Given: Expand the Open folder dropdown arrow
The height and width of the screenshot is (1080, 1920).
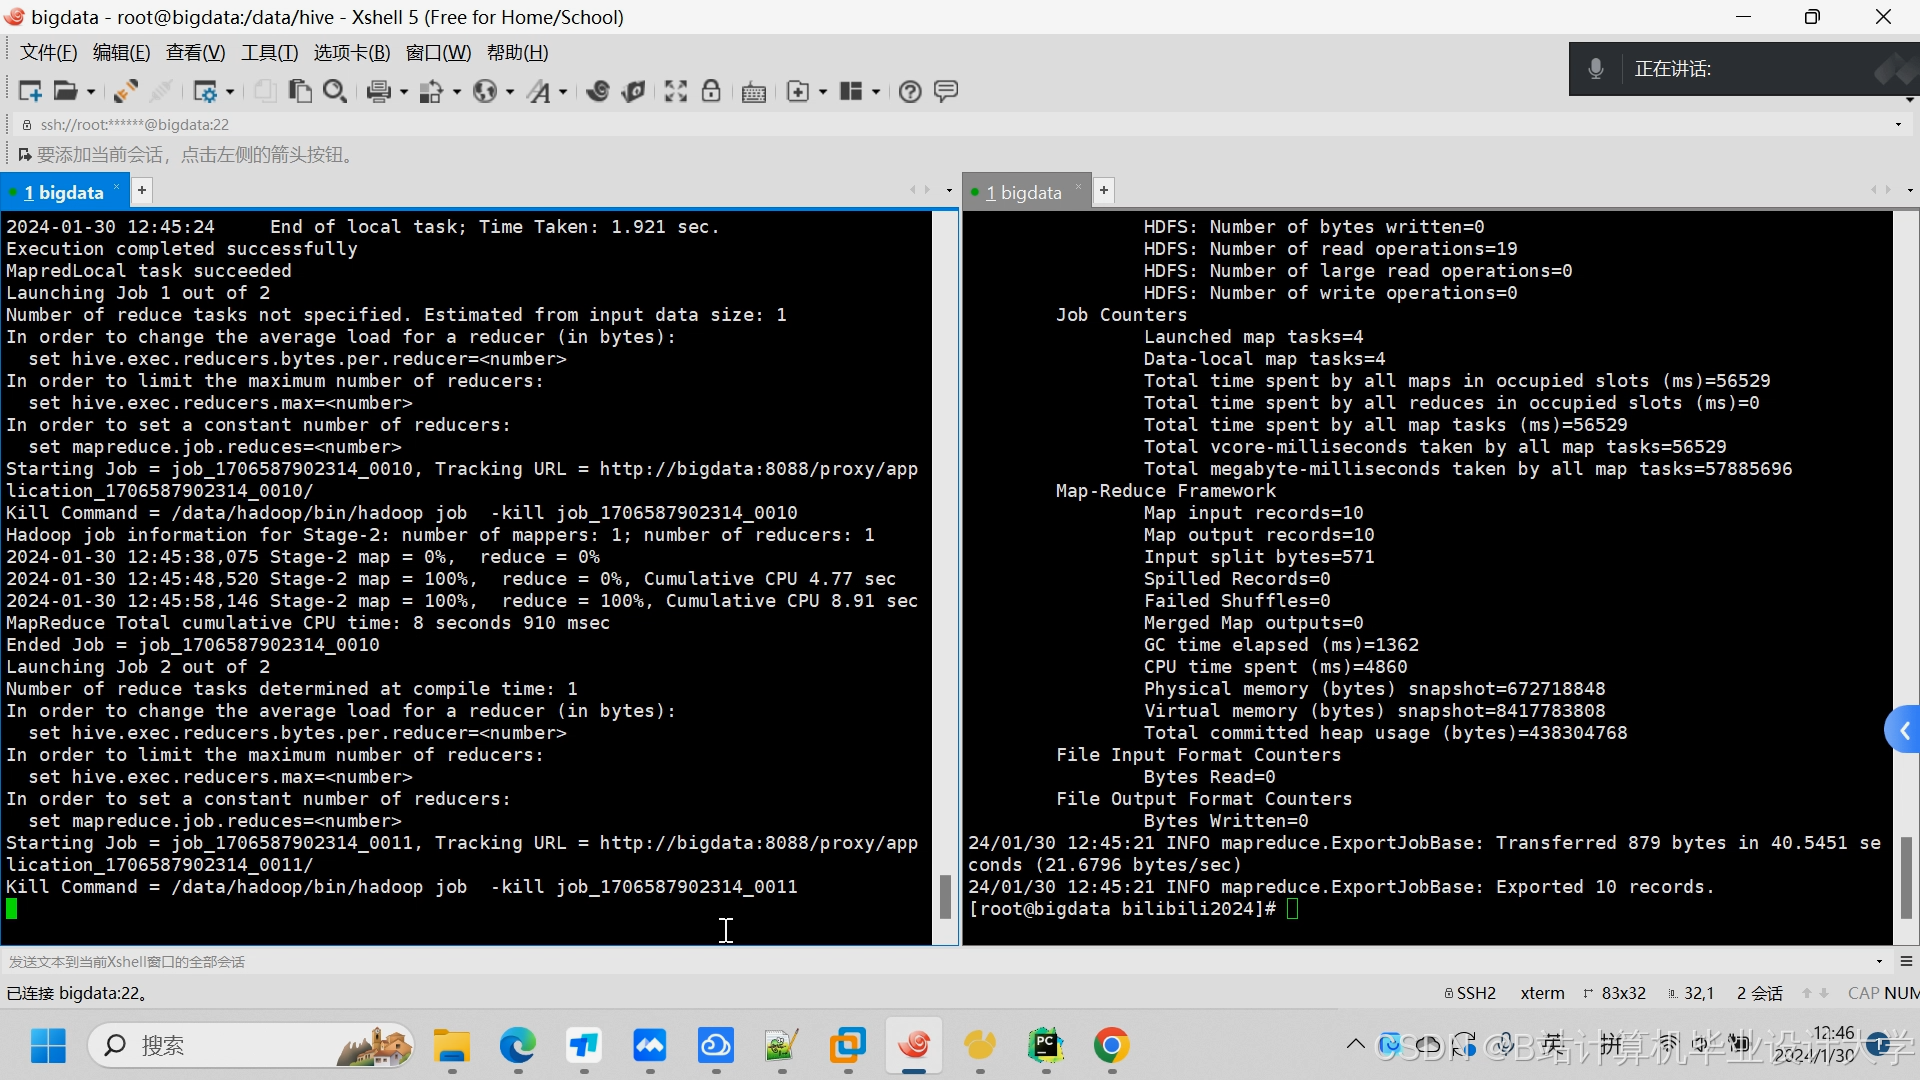Looking at the screenshot, I should [91, 92].
